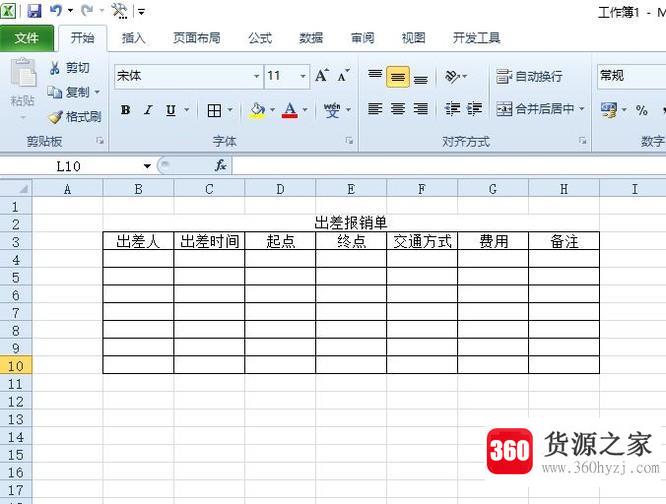666x504 pixels.
Task: Click the accounting number format icon
Action: (x=609, y=110)
